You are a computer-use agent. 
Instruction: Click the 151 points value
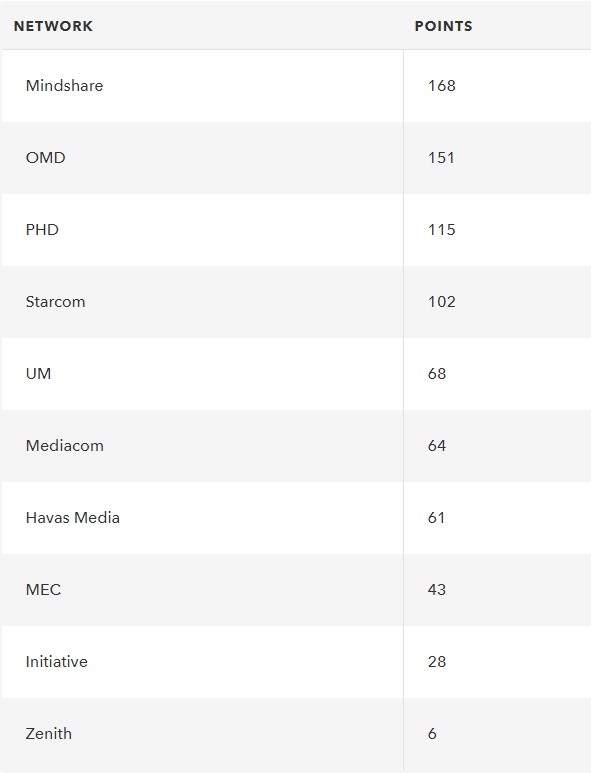click(441, 158)
